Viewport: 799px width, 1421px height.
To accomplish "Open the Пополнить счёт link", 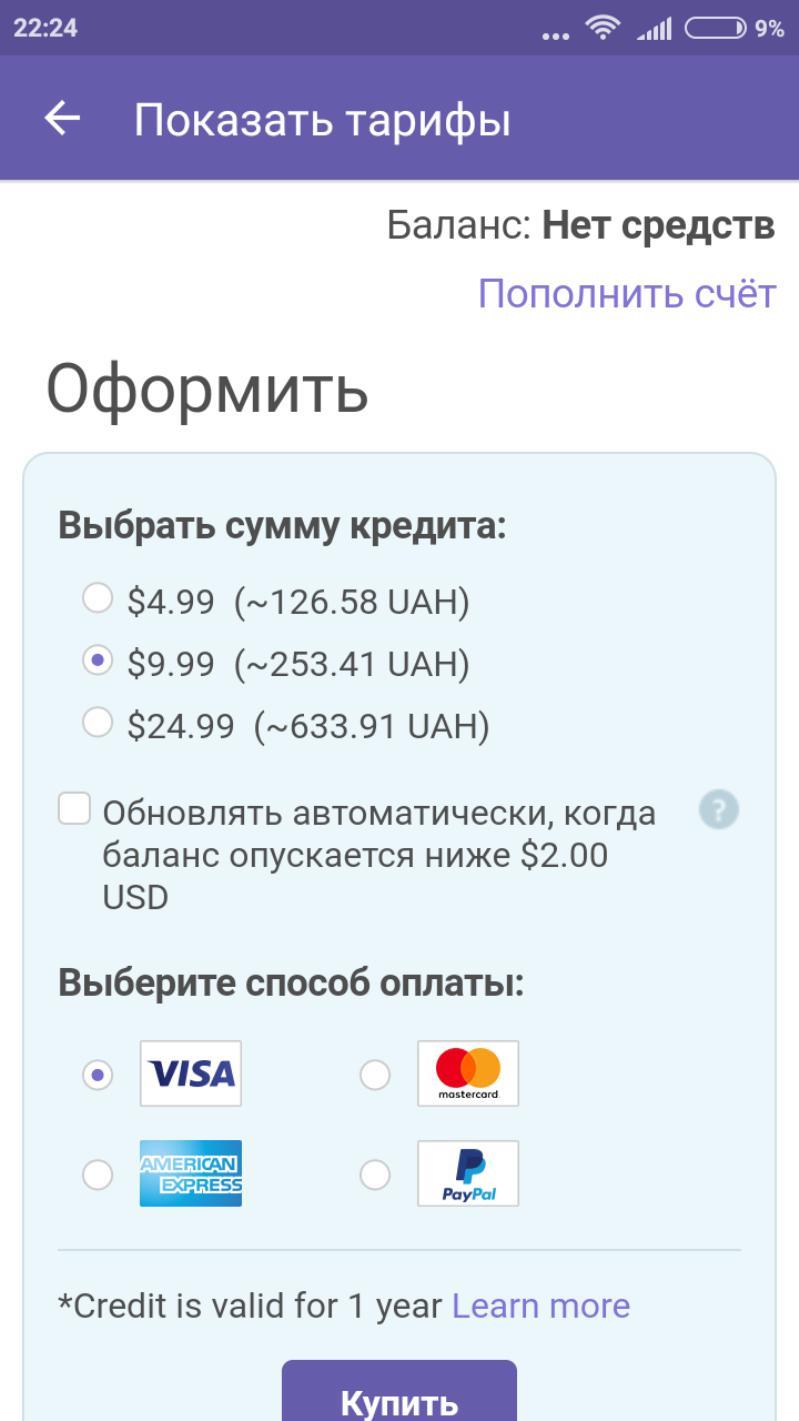I will click(626, 294).
